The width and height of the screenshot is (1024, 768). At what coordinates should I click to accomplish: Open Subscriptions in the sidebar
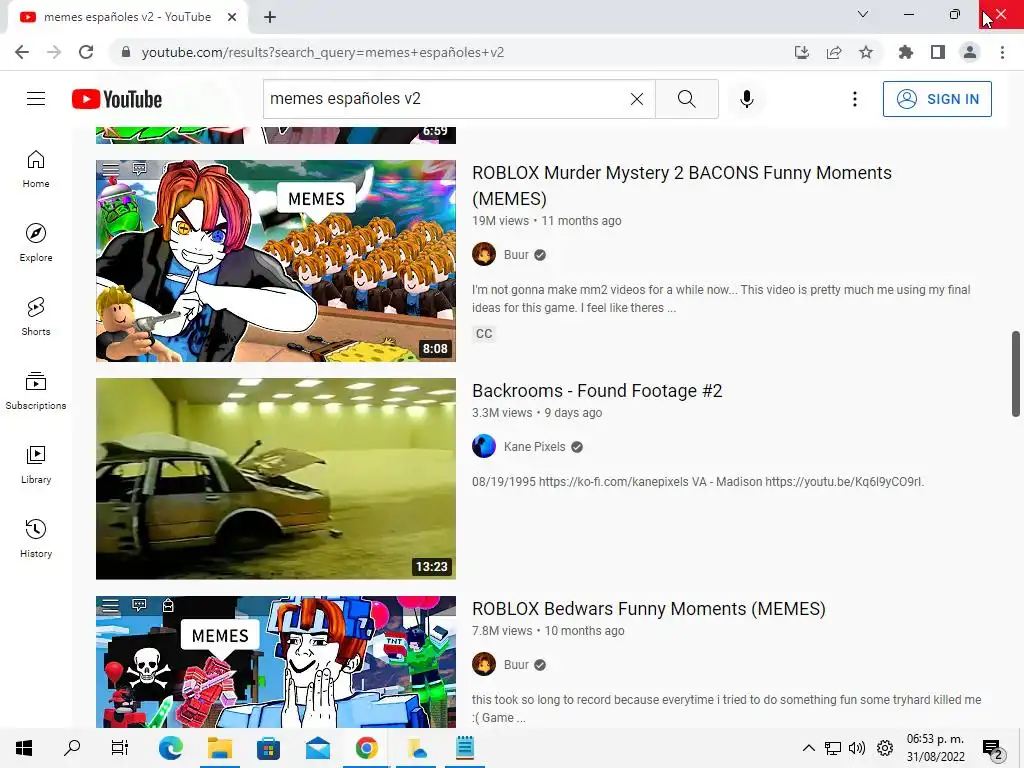tap(36, 391)
